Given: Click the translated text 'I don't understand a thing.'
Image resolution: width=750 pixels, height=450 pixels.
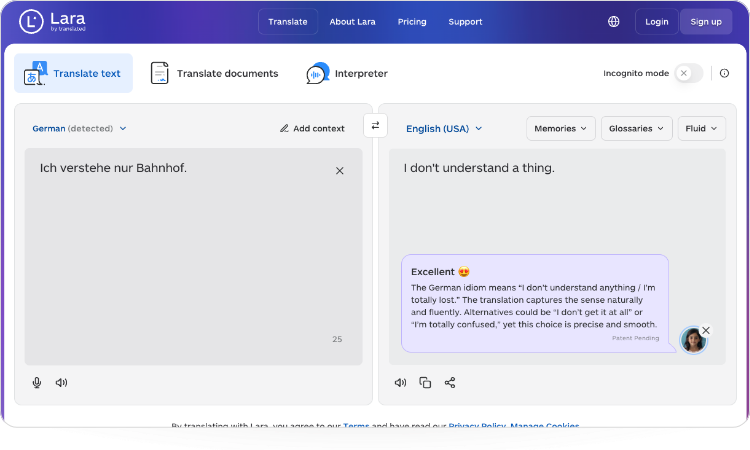Looking at the screenshot, I should [479, 168].
